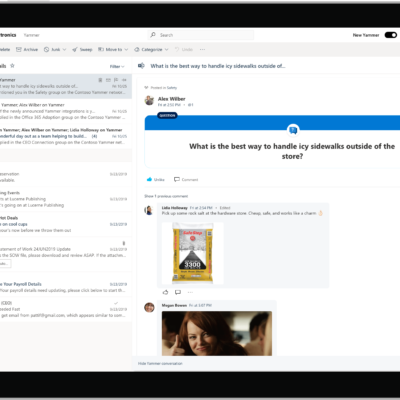Click the Search magnifier icon
The height and width of the screenshot is (400, 400).
[x=153, y=35]
